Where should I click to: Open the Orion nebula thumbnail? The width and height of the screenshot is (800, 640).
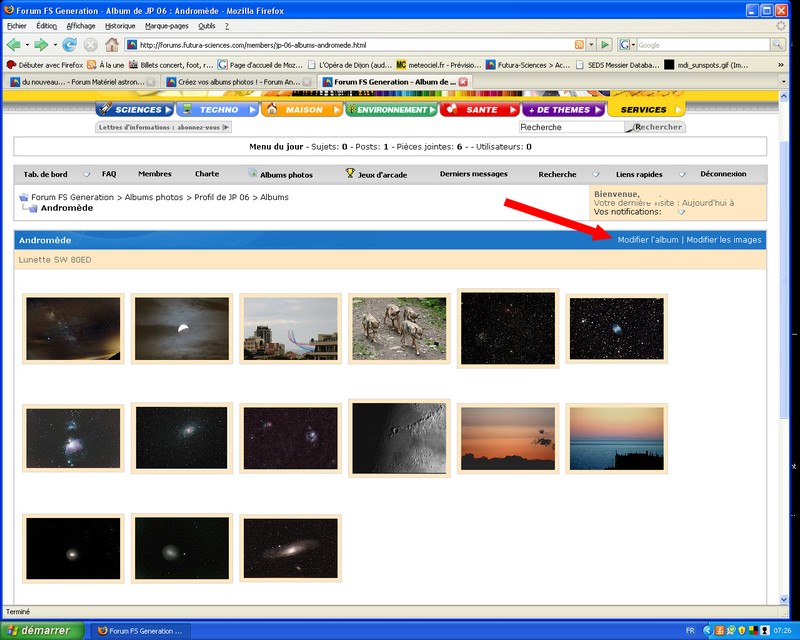73,438
